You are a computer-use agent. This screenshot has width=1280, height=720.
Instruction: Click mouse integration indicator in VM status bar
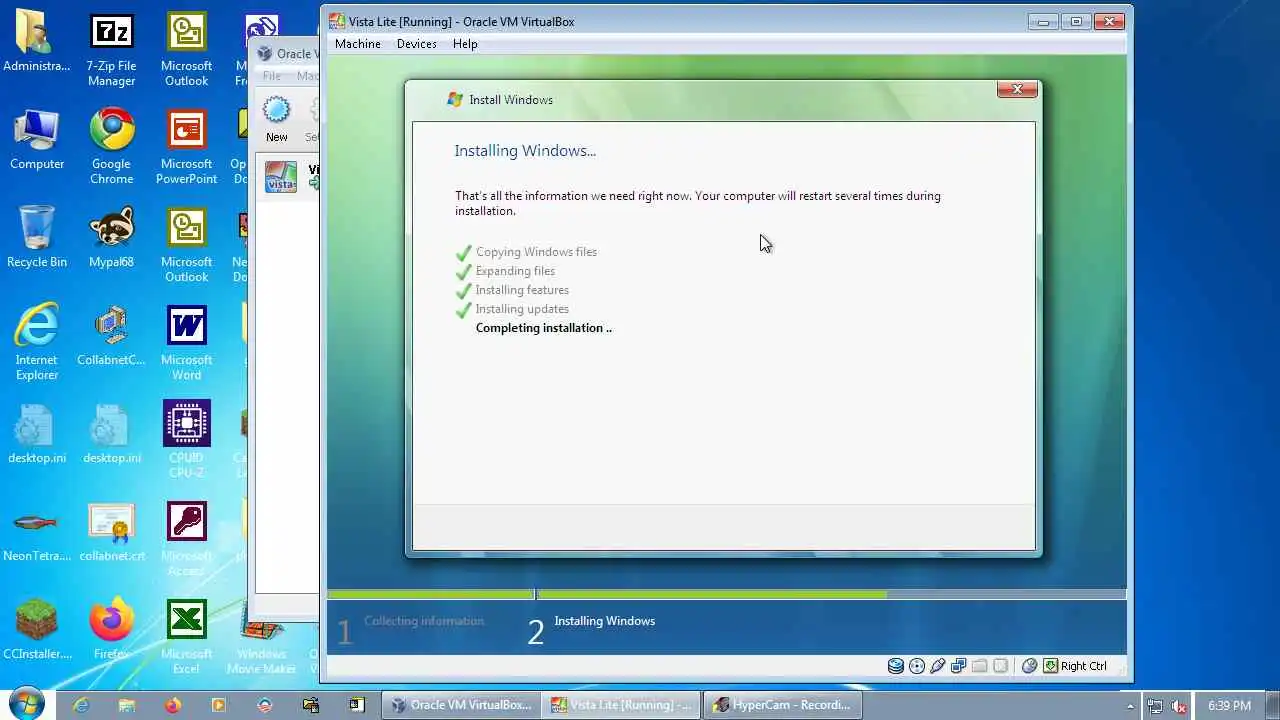1029,666
